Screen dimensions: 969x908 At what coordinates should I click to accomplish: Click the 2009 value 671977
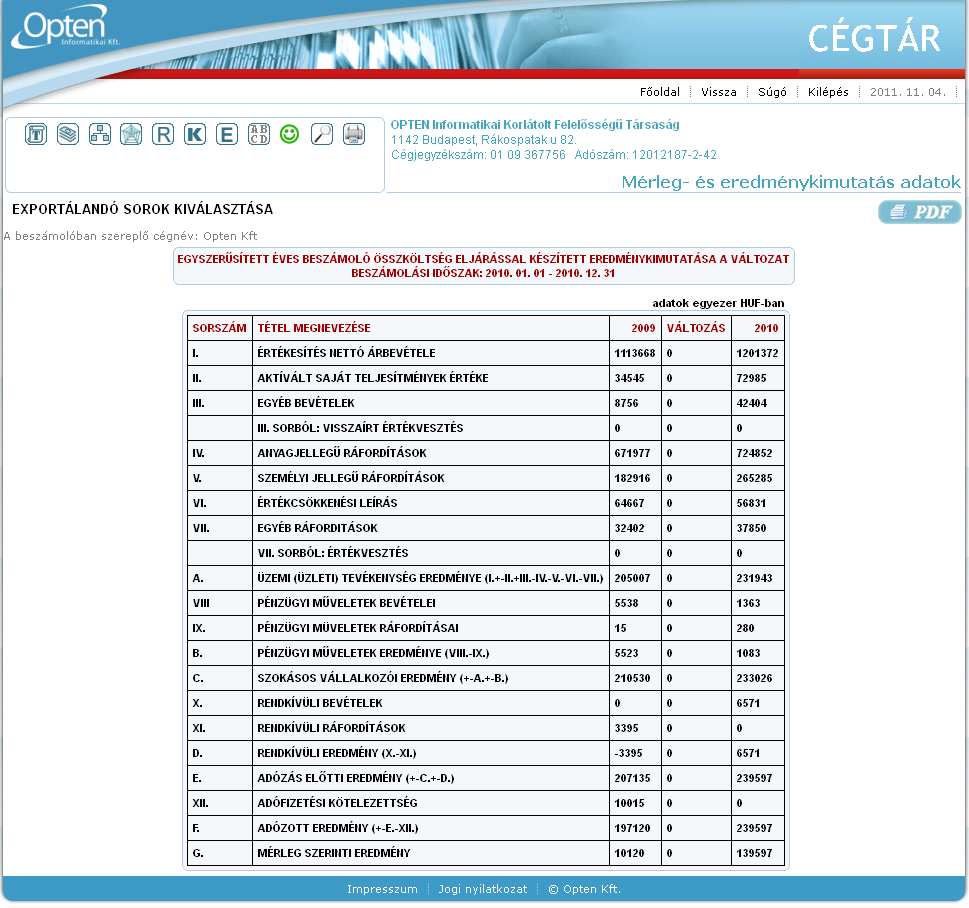click(x=632, y=453)
